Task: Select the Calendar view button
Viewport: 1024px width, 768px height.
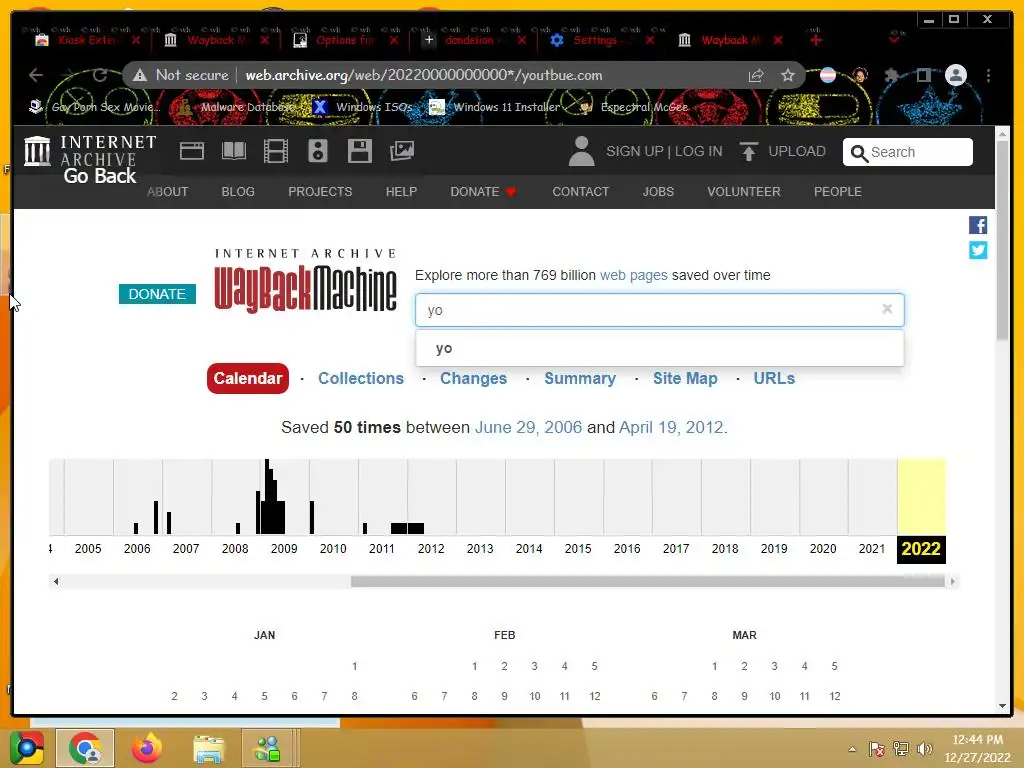Action: (248, 379)
